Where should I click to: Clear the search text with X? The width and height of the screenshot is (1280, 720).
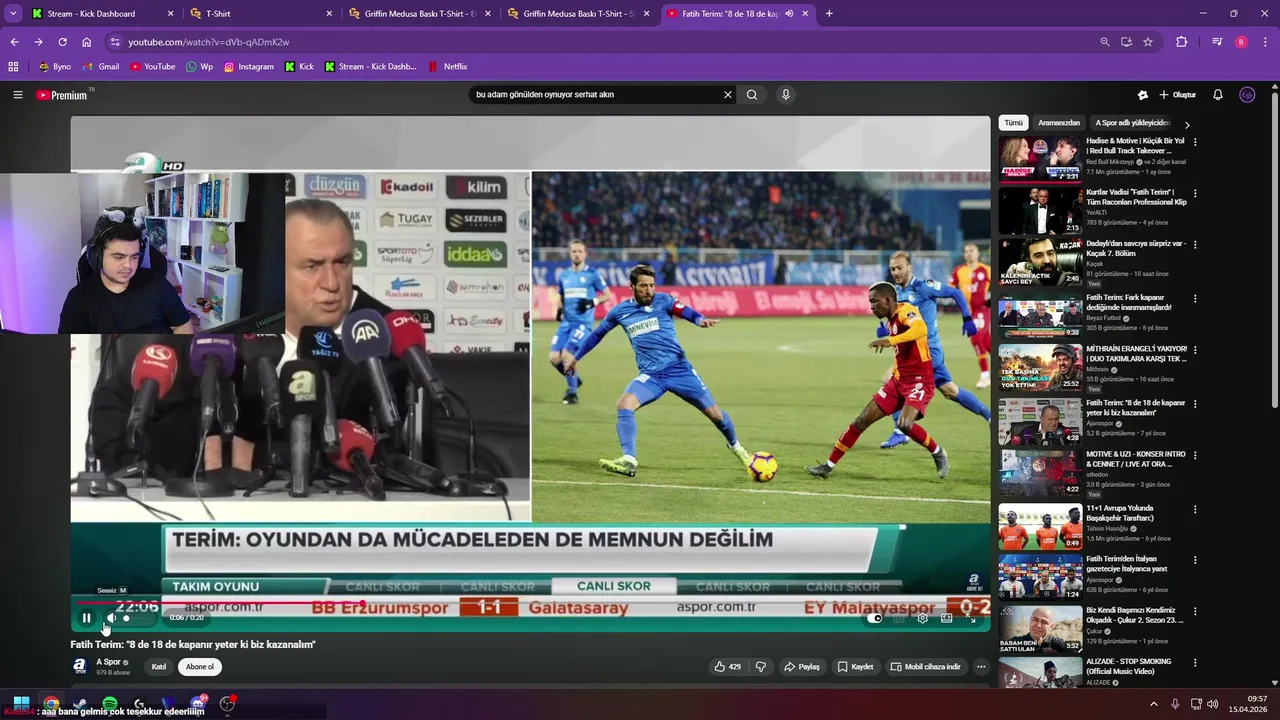[x=728, y=95]
